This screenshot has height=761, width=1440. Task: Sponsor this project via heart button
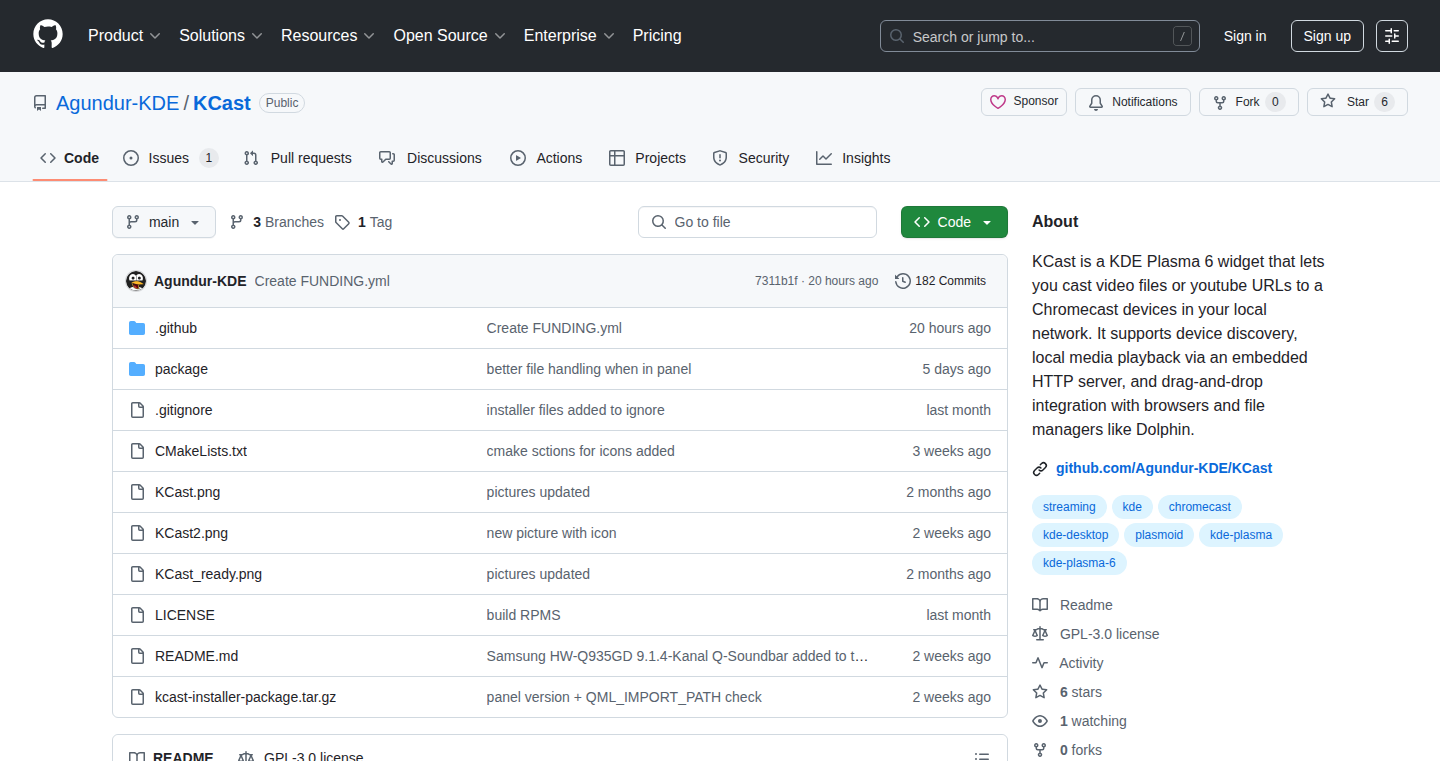pyautogui.click(x=1024, y=102)
